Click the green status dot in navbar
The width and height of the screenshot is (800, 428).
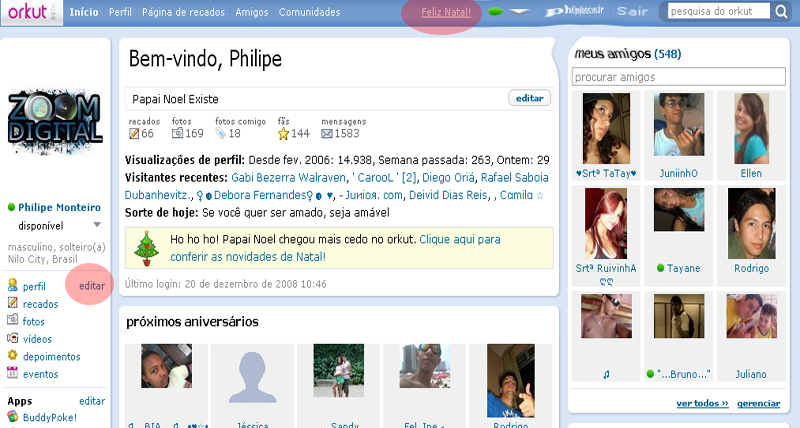[x=495, y=12]
